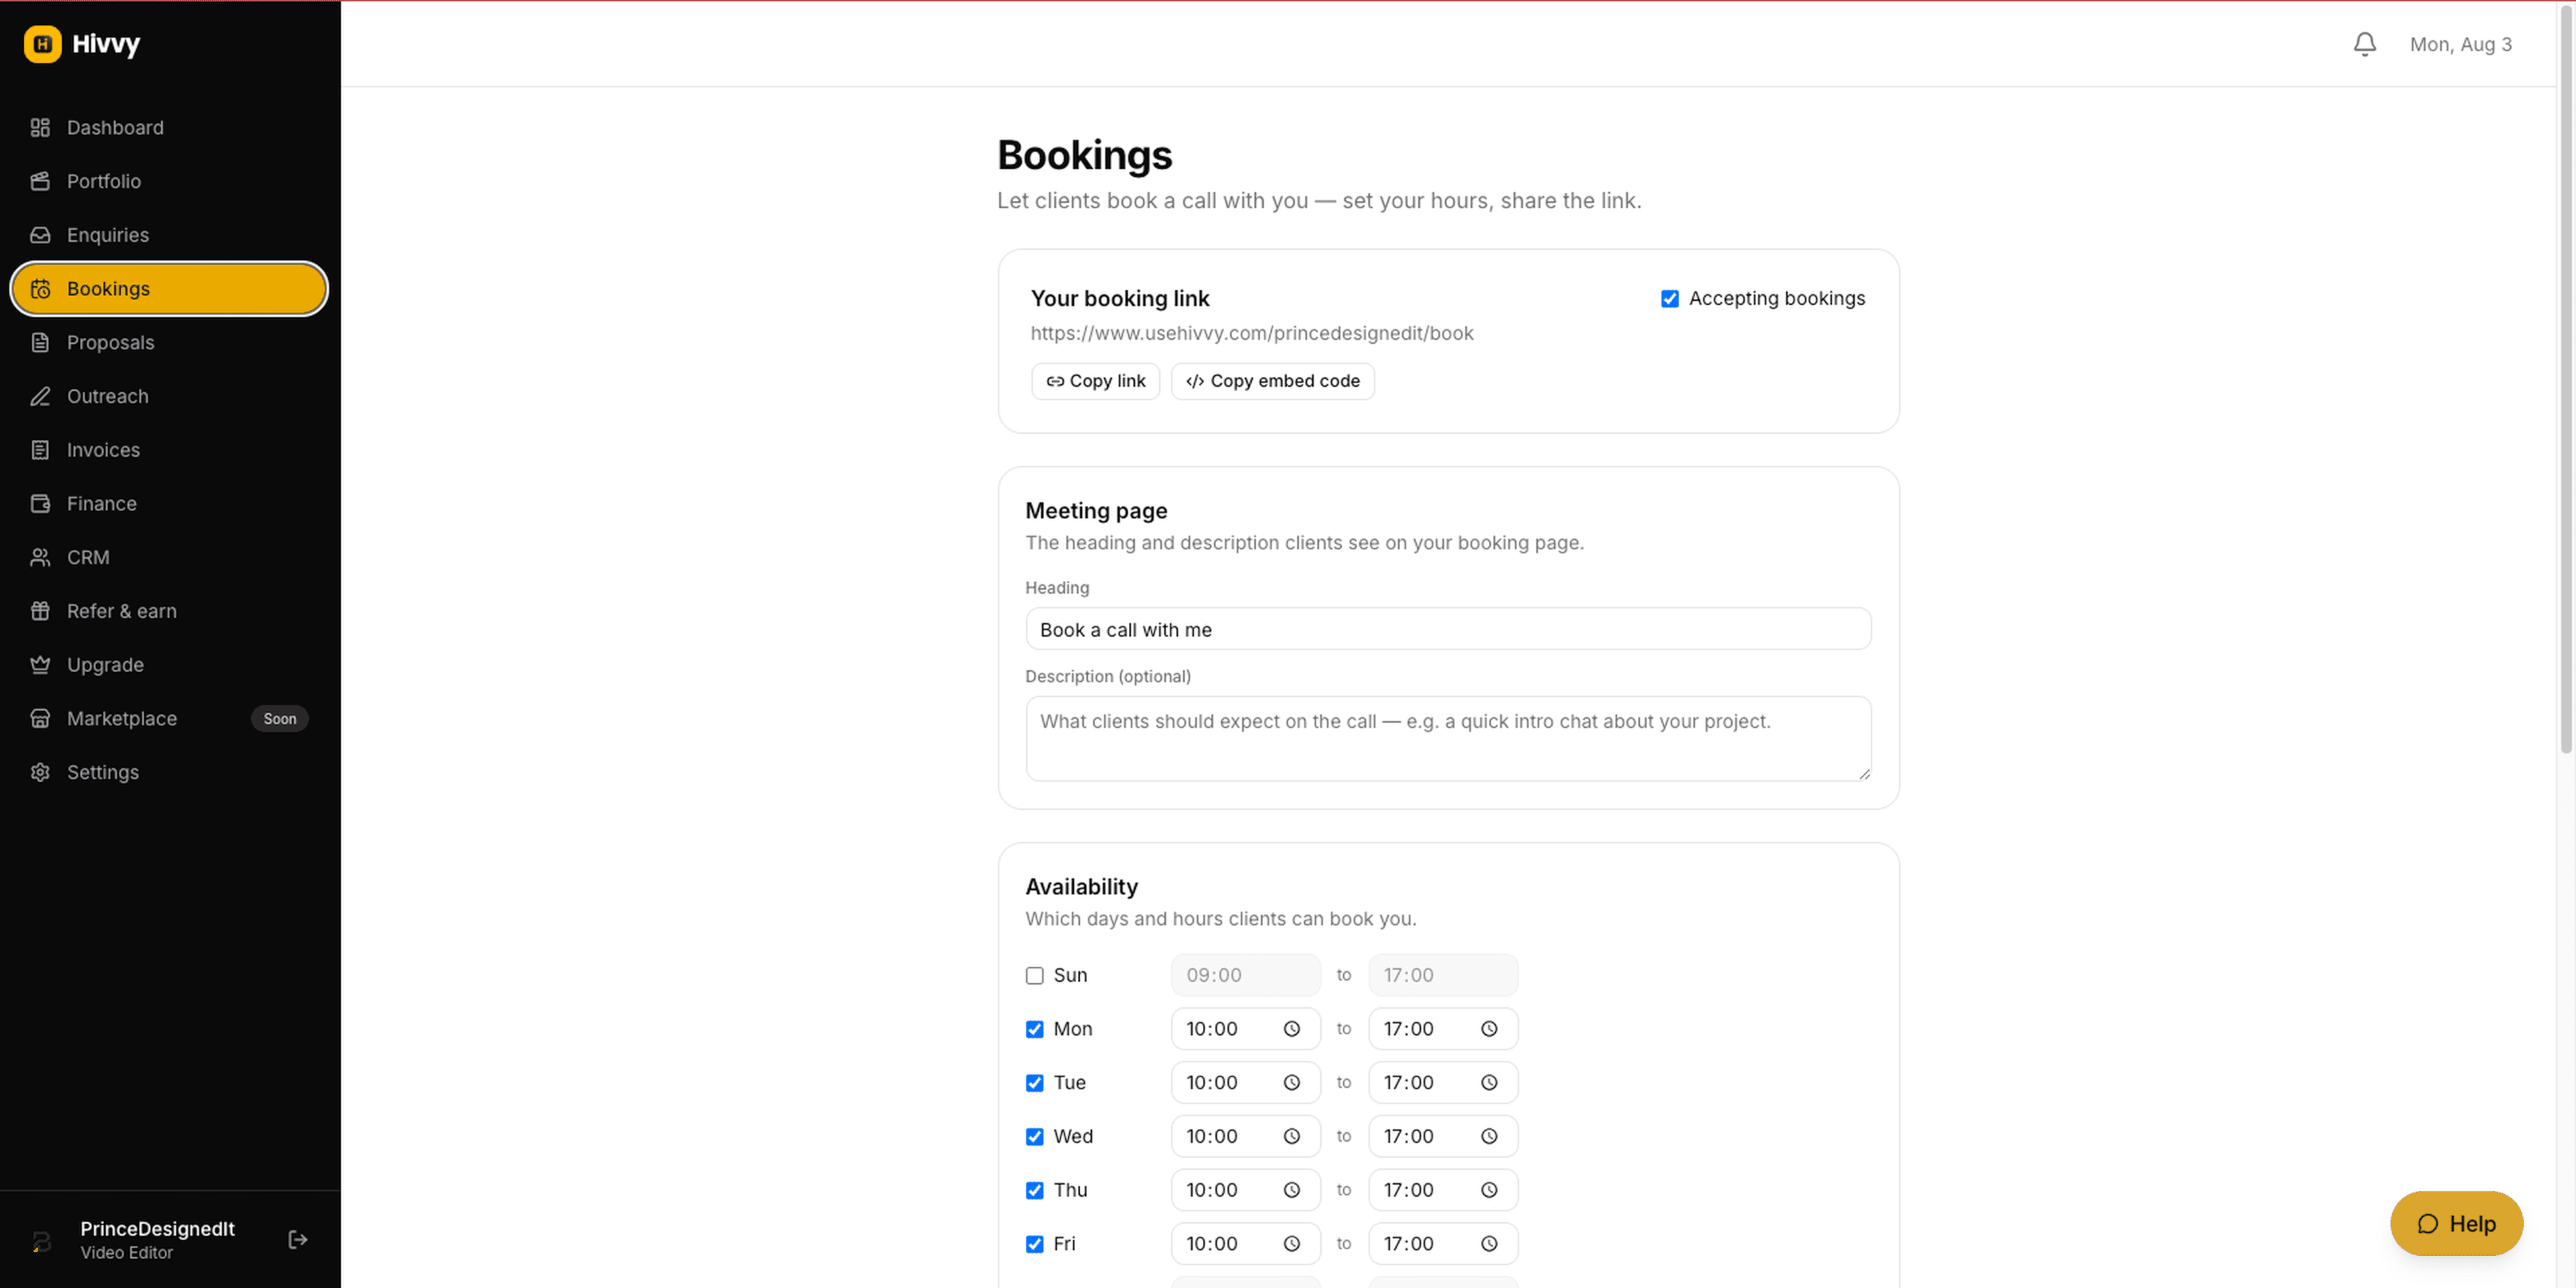Click the CRM people icon
The height and width of the screenshot is (1288, 2576).
(x=40, y=557)
